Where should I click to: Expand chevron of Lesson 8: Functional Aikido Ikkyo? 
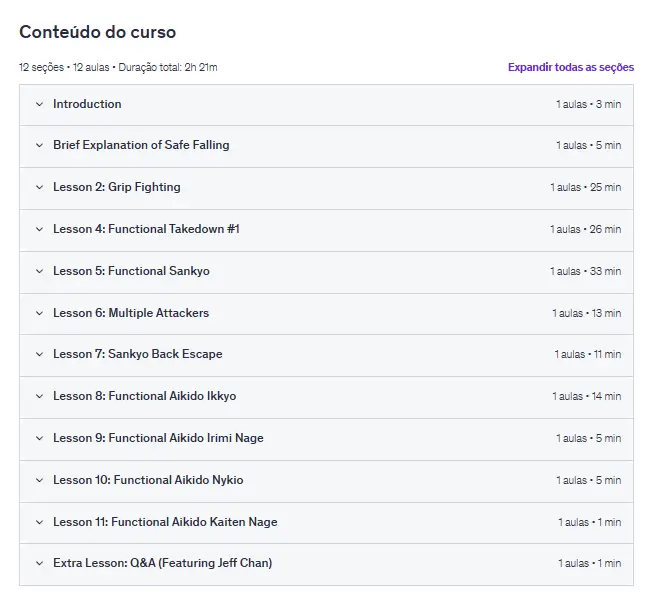[x=39, y=397]
